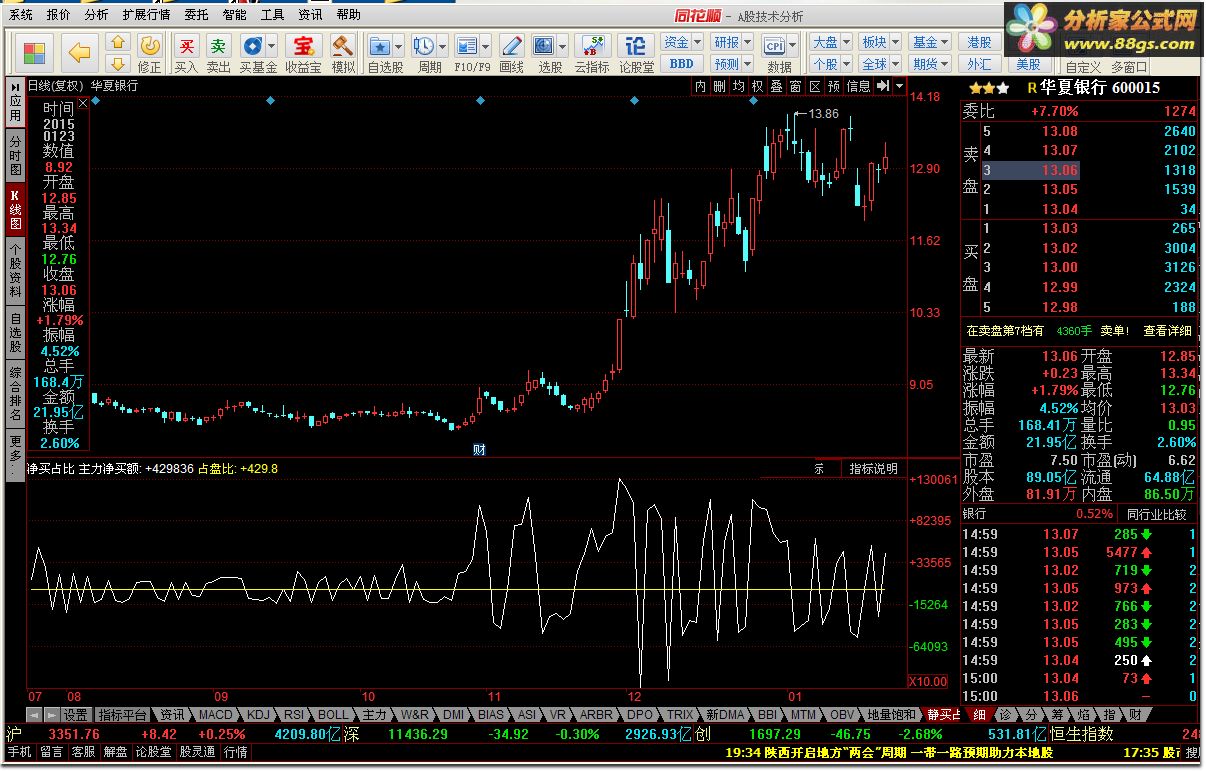Click the 美股 button
This screenshot has width=1206, height=771.
1028,65
